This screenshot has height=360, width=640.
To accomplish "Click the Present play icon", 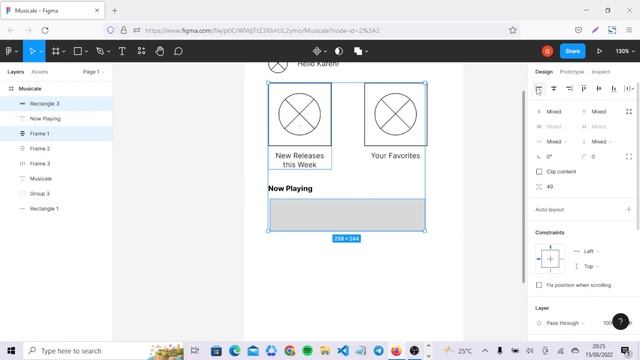I will 599,51.
